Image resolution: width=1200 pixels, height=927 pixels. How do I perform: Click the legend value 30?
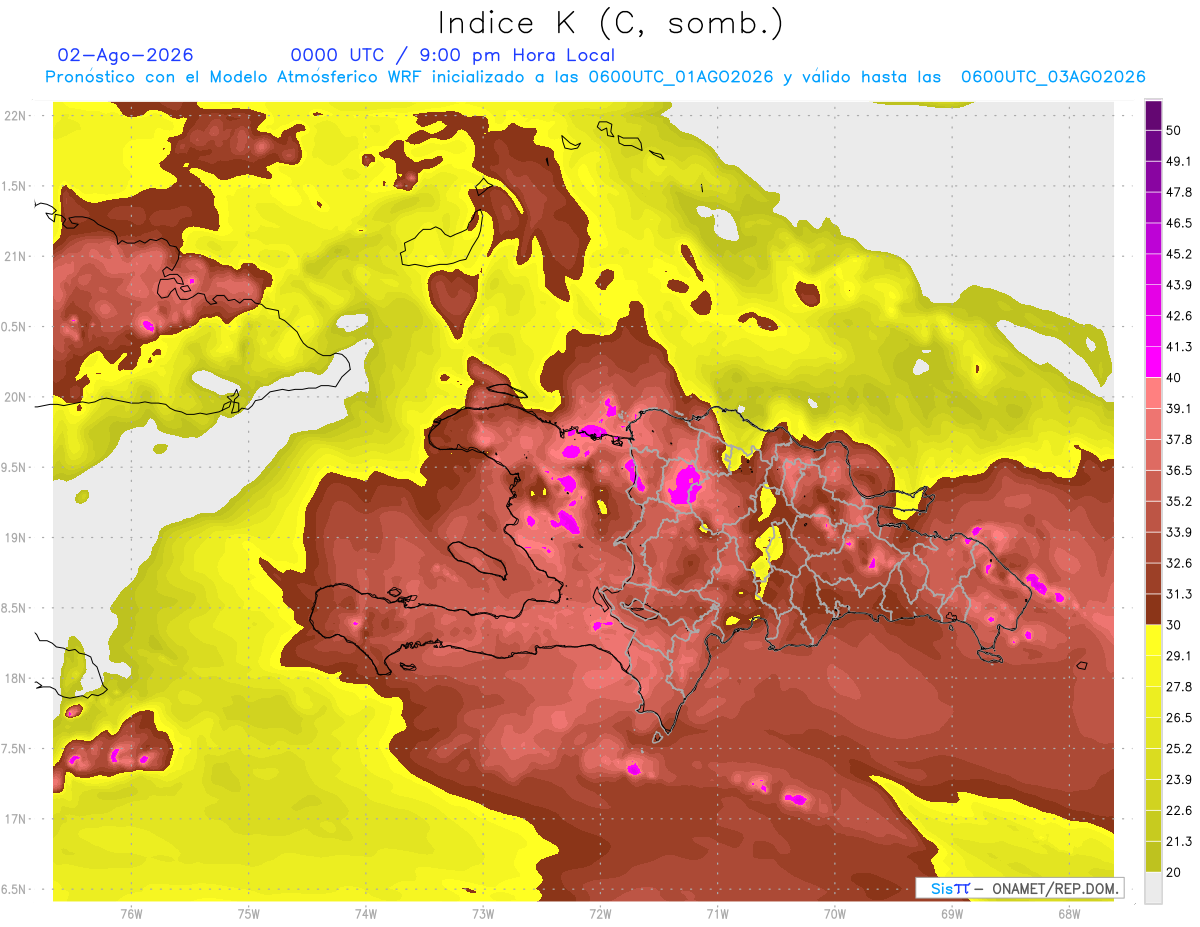pos(1175,625)
